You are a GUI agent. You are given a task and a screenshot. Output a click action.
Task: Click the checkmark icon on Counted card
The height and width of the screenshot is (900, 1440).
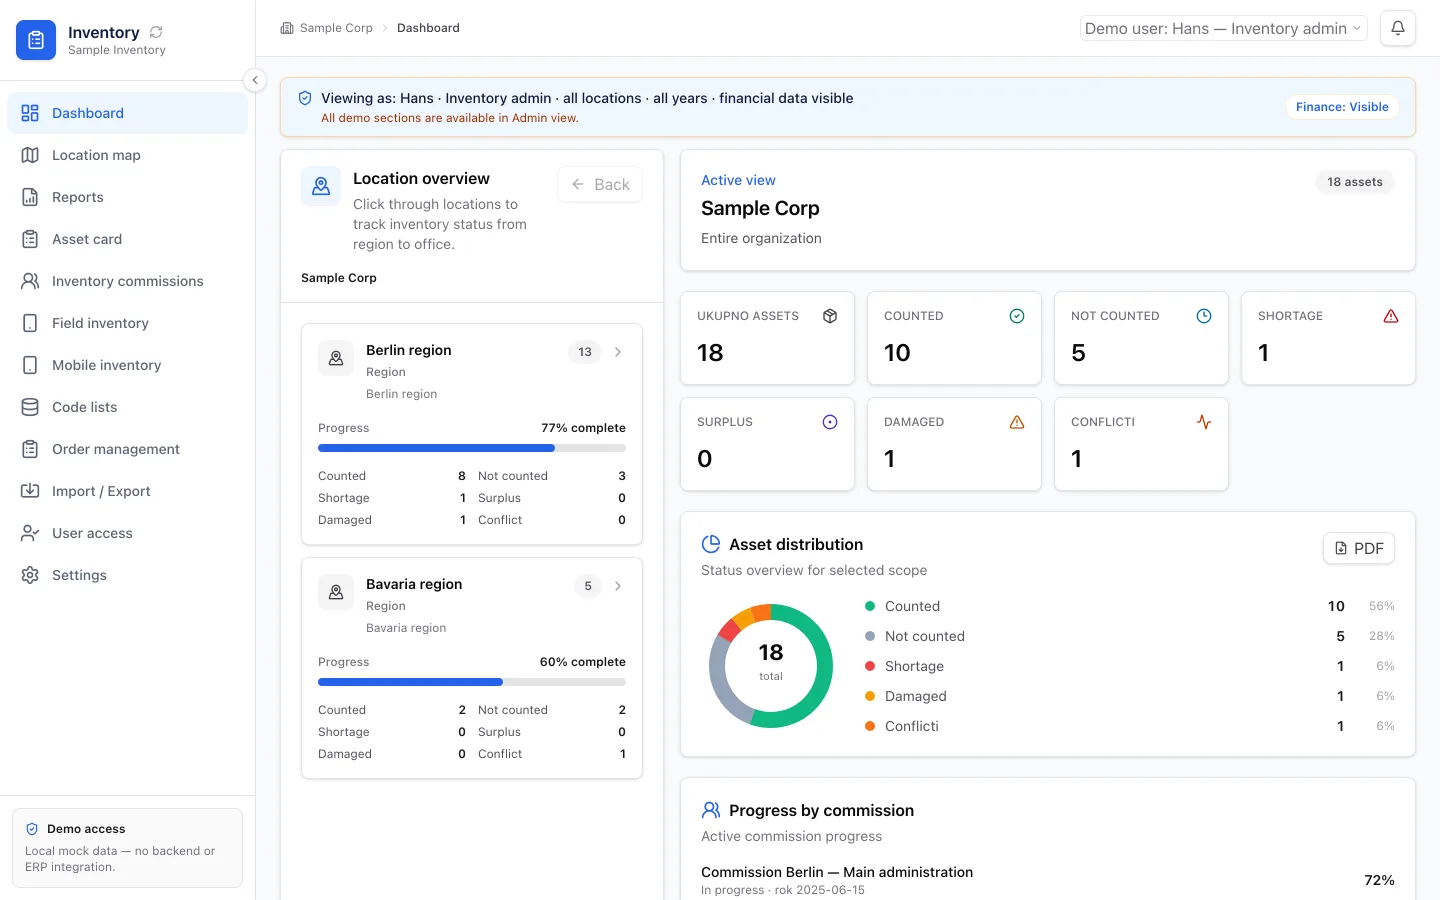pos(1017,316)
